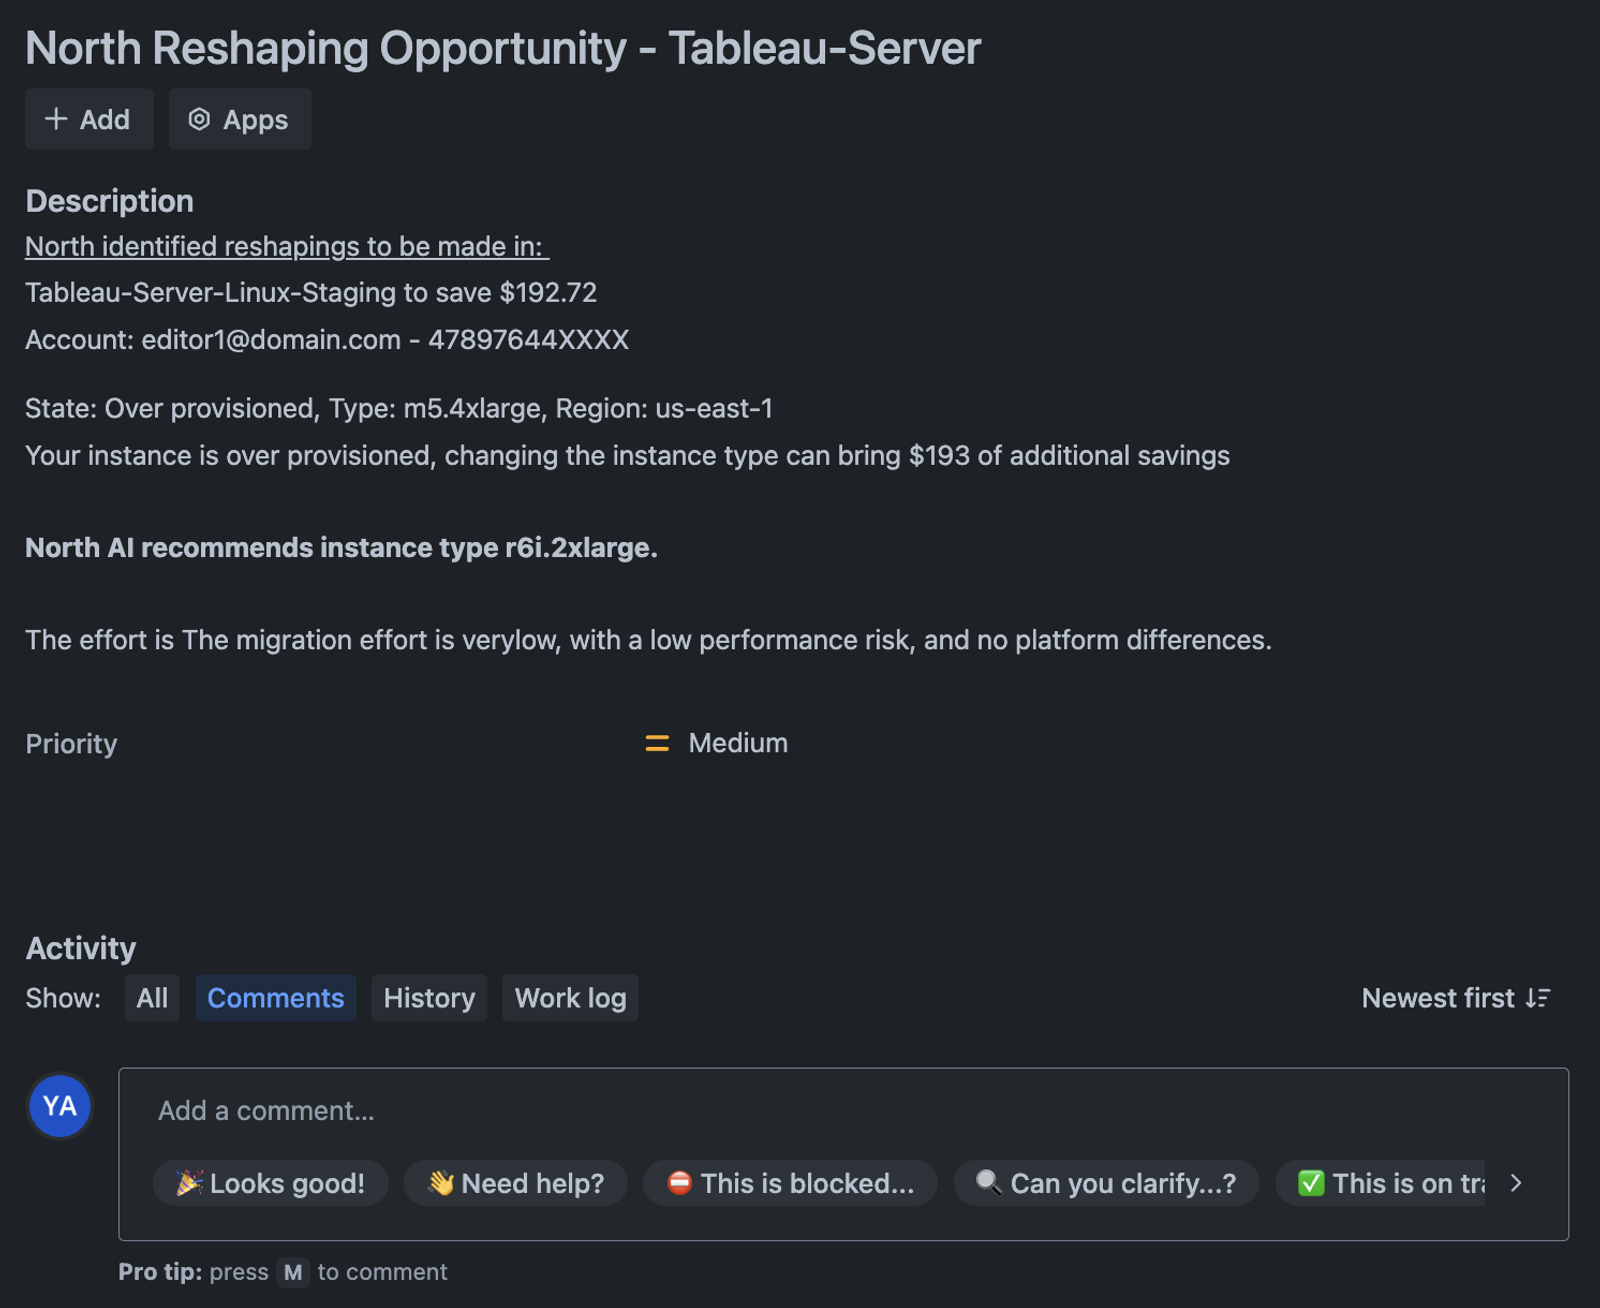
Task: Insert the Looks good! quick reply
Action: 270,1183
